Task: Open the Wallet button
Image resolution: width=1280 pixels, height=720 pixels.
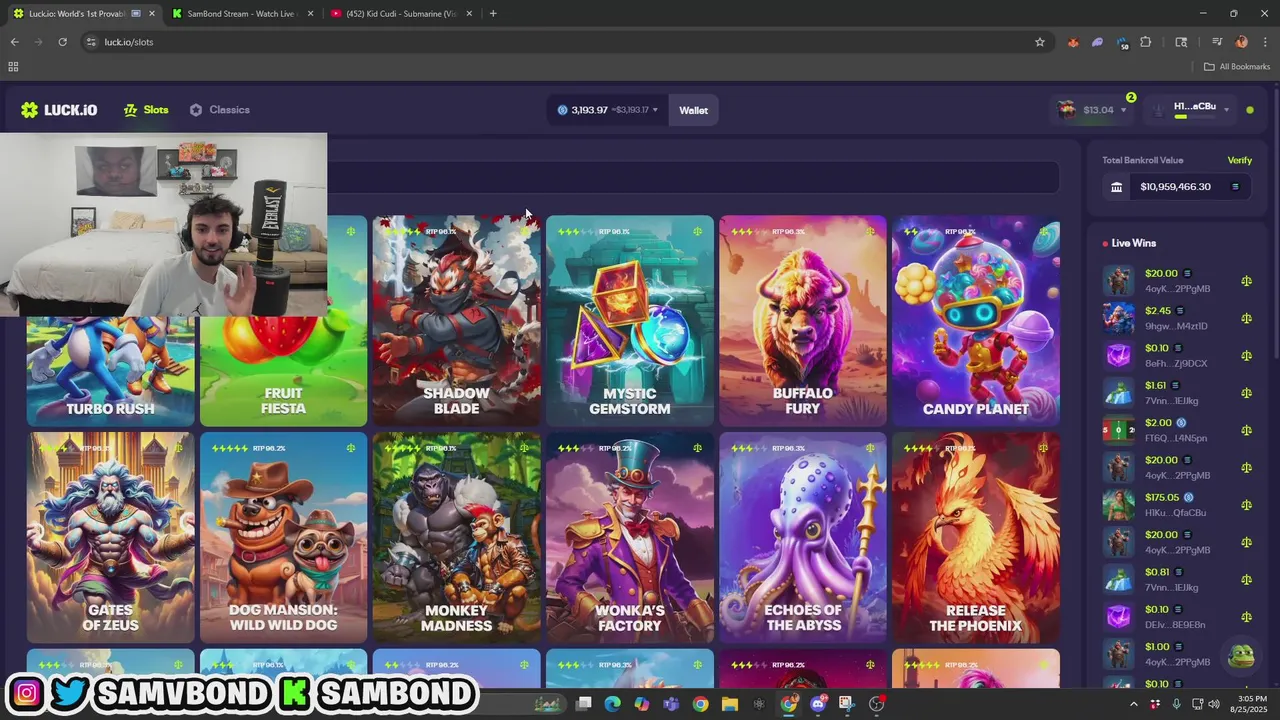Action: 694,110
